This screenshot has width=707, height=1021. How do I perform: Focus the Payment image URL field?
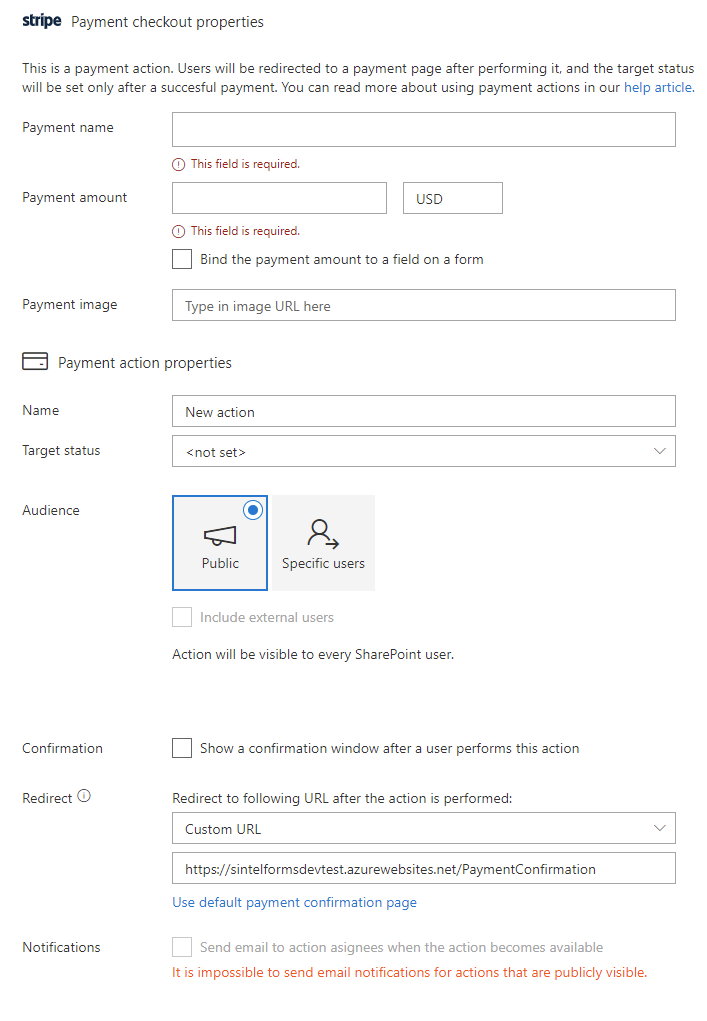(x=423, y=306)
